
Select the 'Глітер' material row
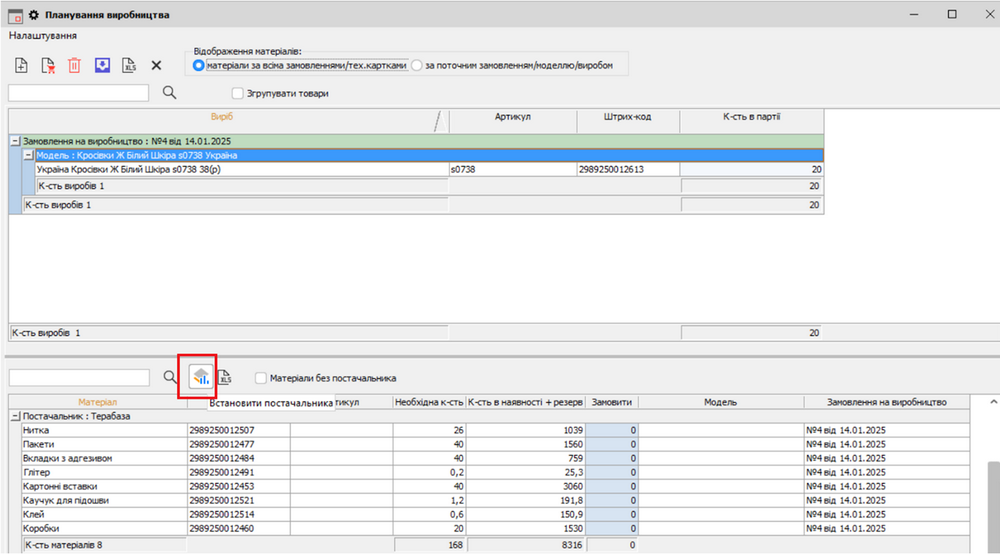coord(496,472)
